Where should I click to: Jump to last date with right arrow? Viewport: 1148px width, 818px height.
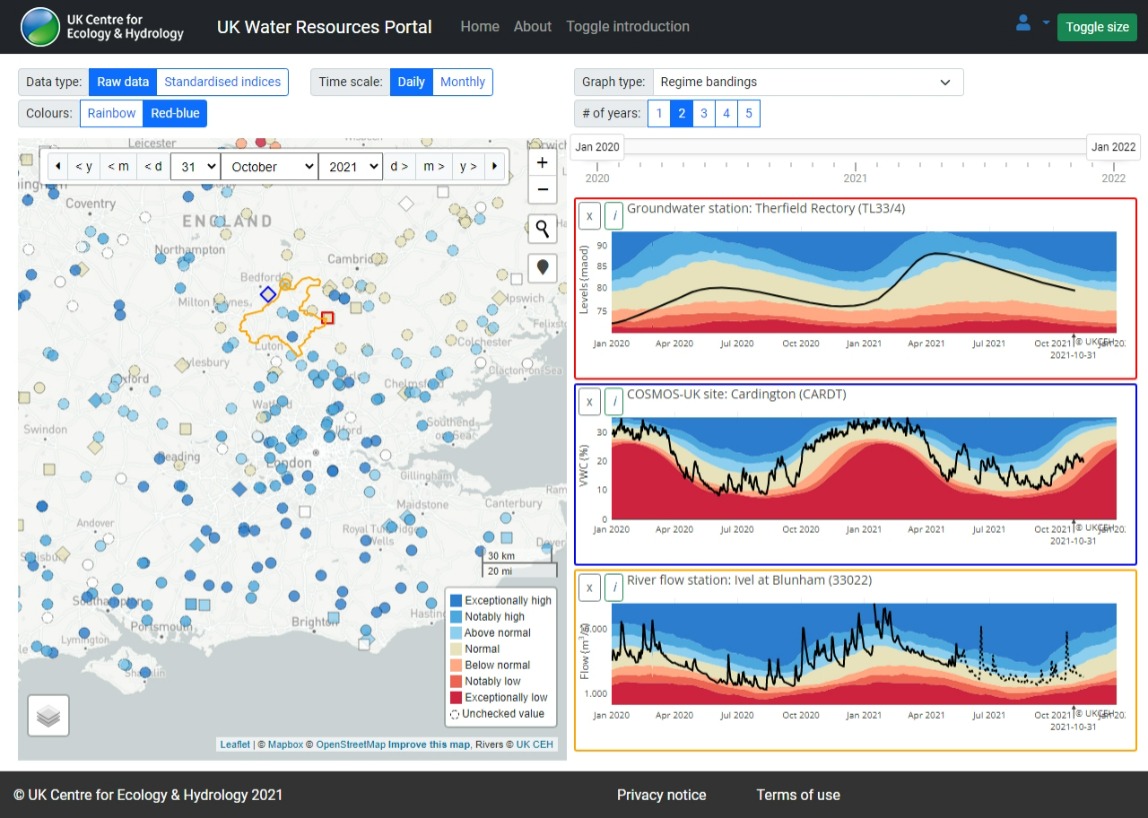[495, 166]
